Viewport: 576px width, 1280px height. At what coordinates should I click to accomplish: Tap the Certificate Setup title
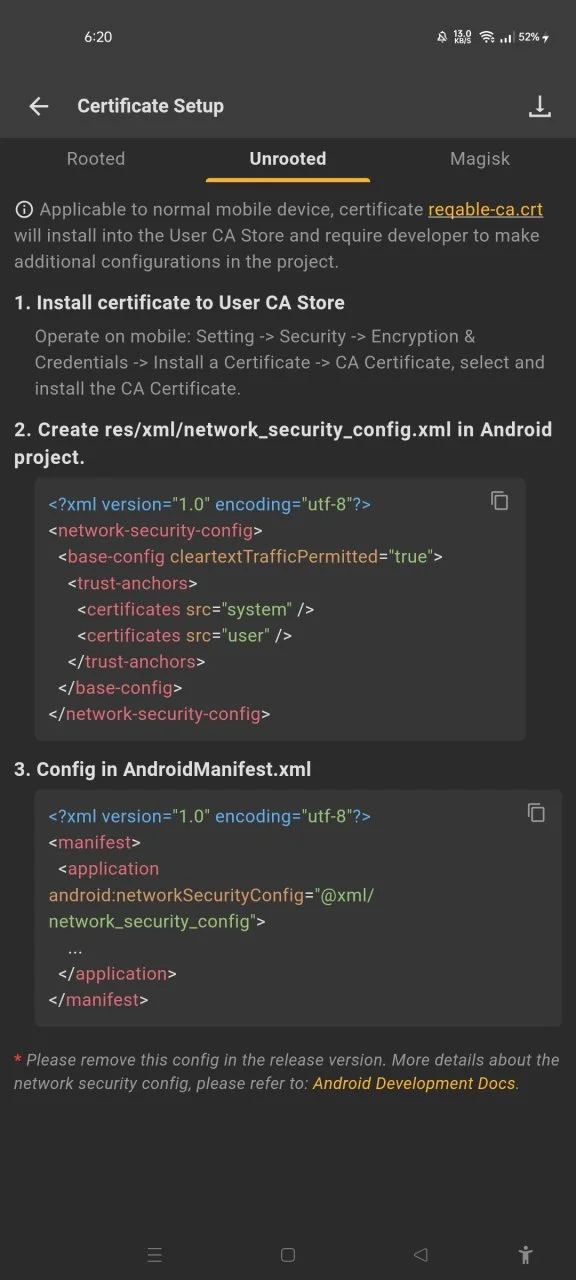click(x=150, y=106)
